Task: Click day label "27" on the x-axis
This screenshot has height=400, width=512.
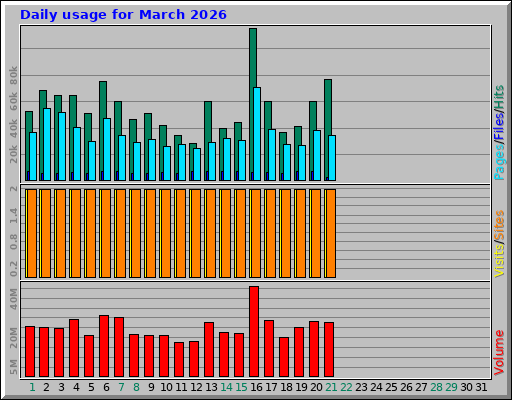Action: (421, 387)
